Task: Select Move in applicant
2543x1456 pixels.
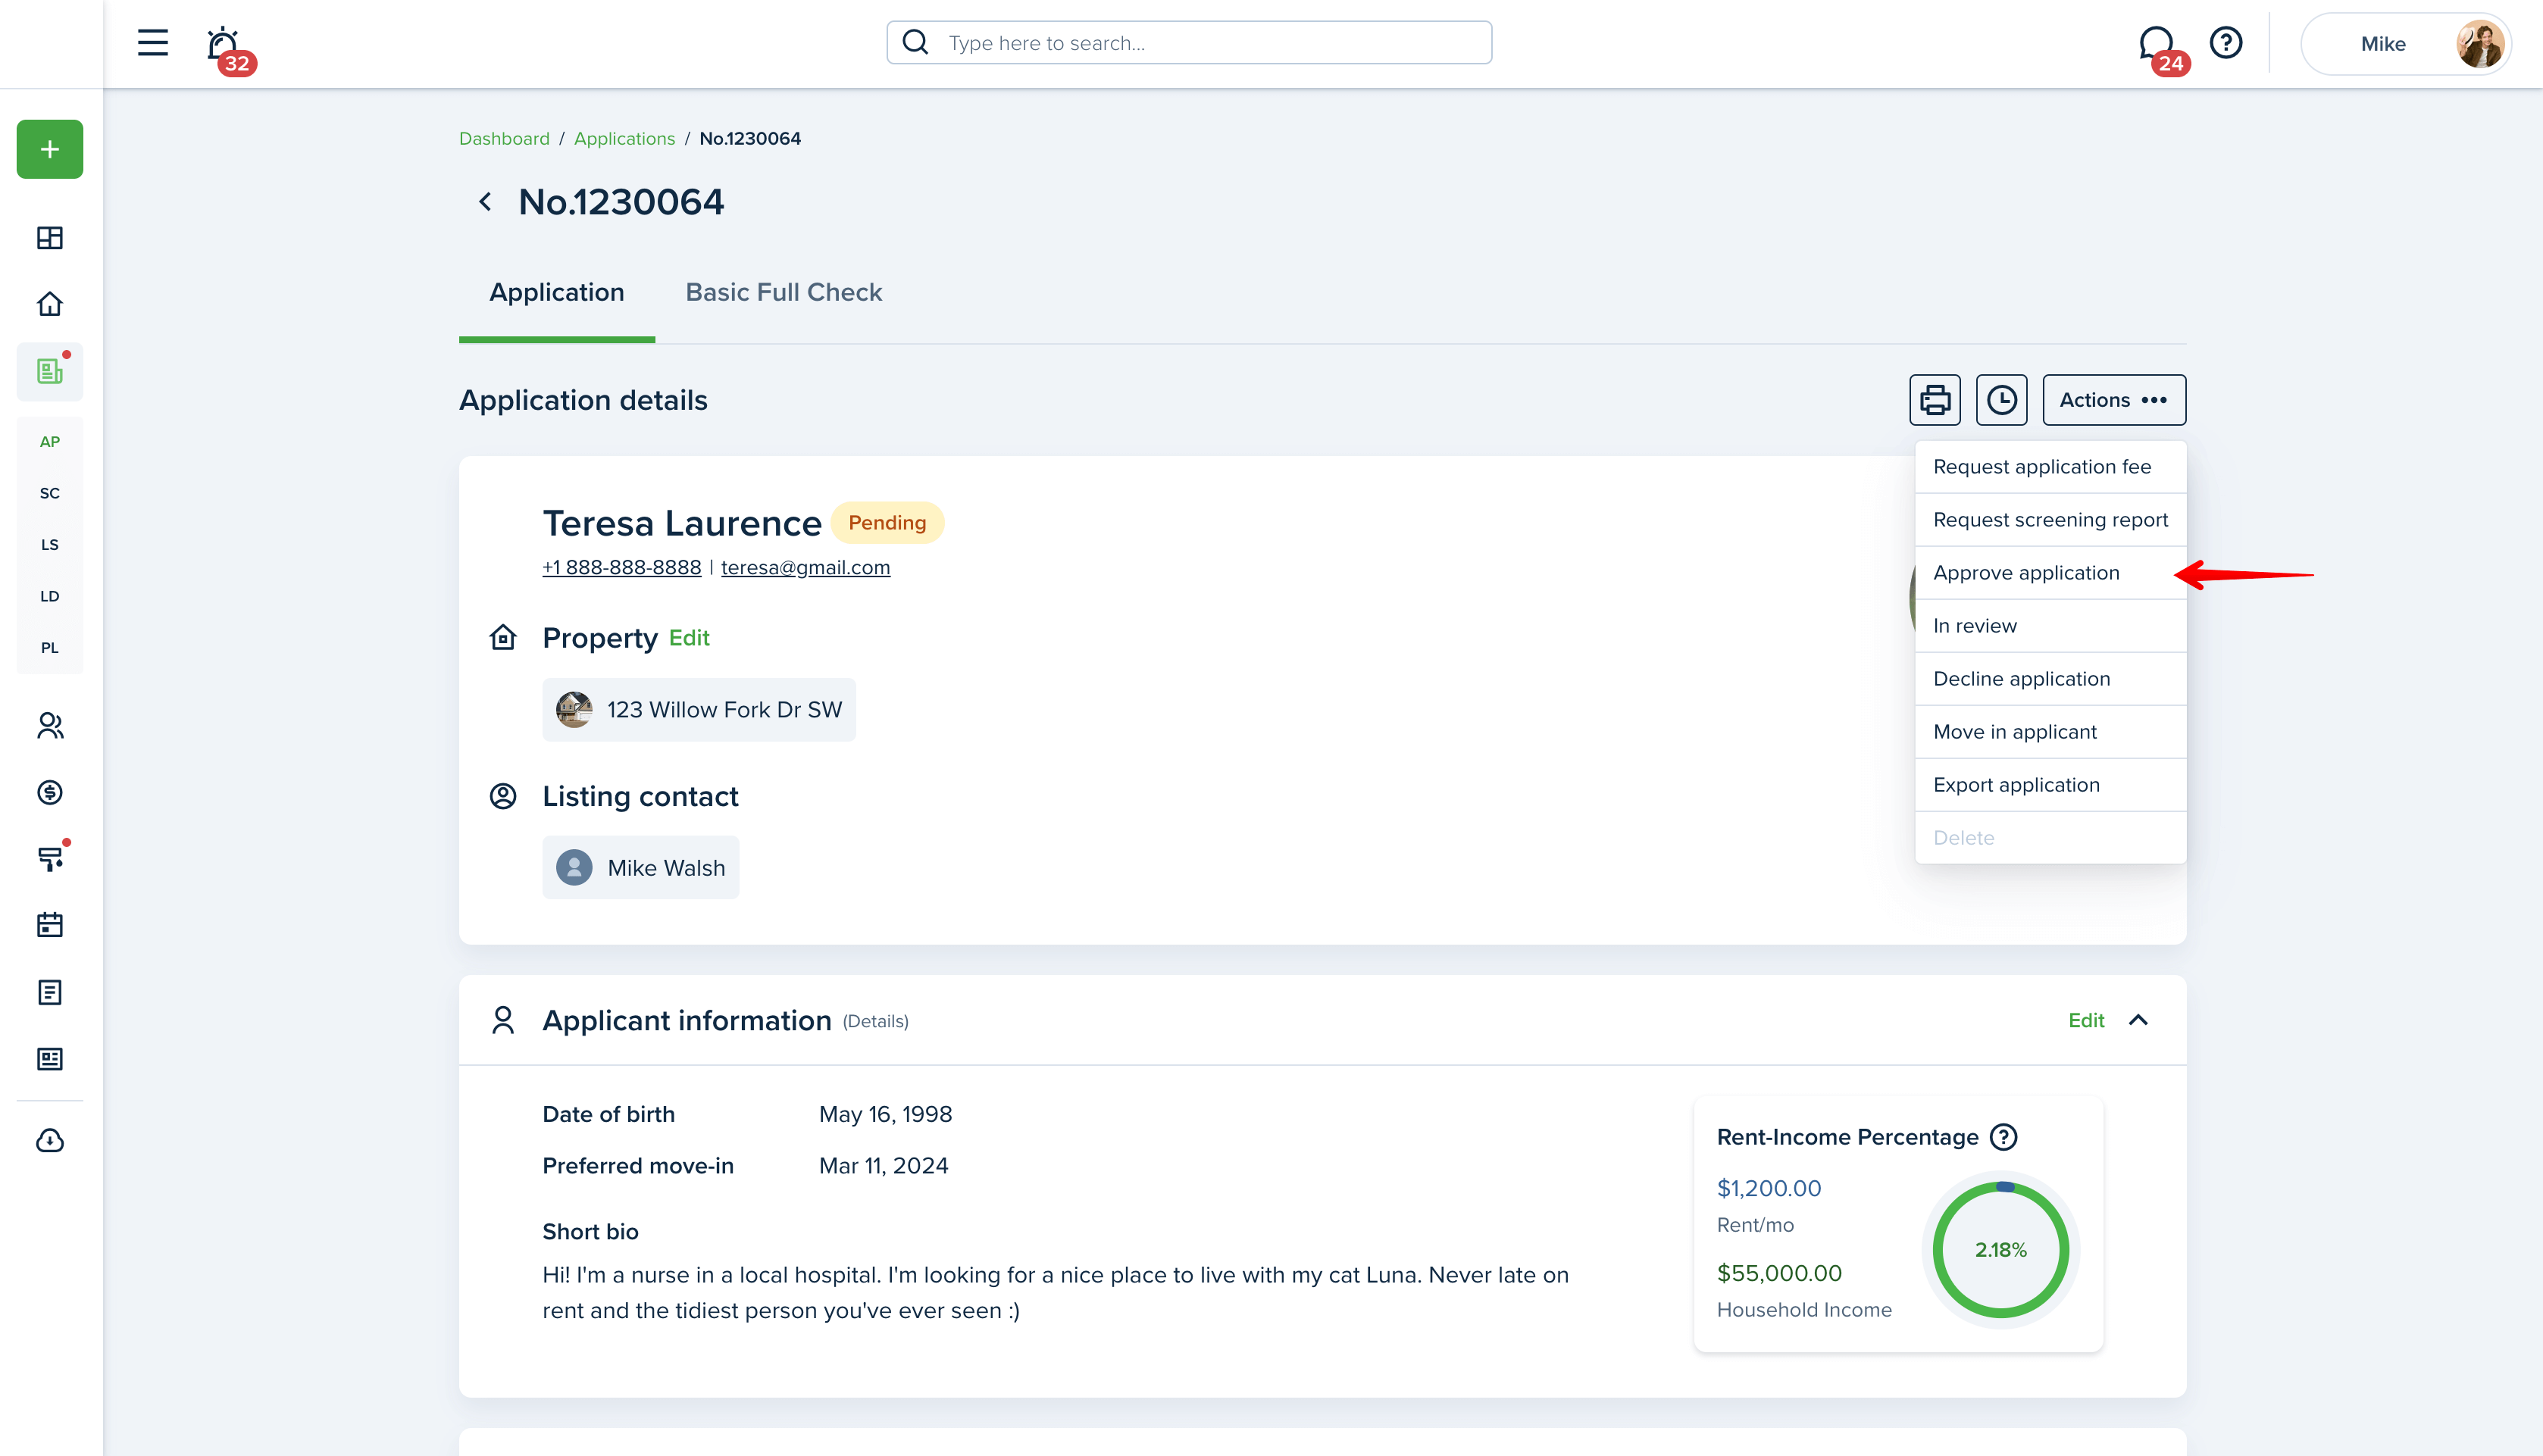Action: pos(2050,732)
